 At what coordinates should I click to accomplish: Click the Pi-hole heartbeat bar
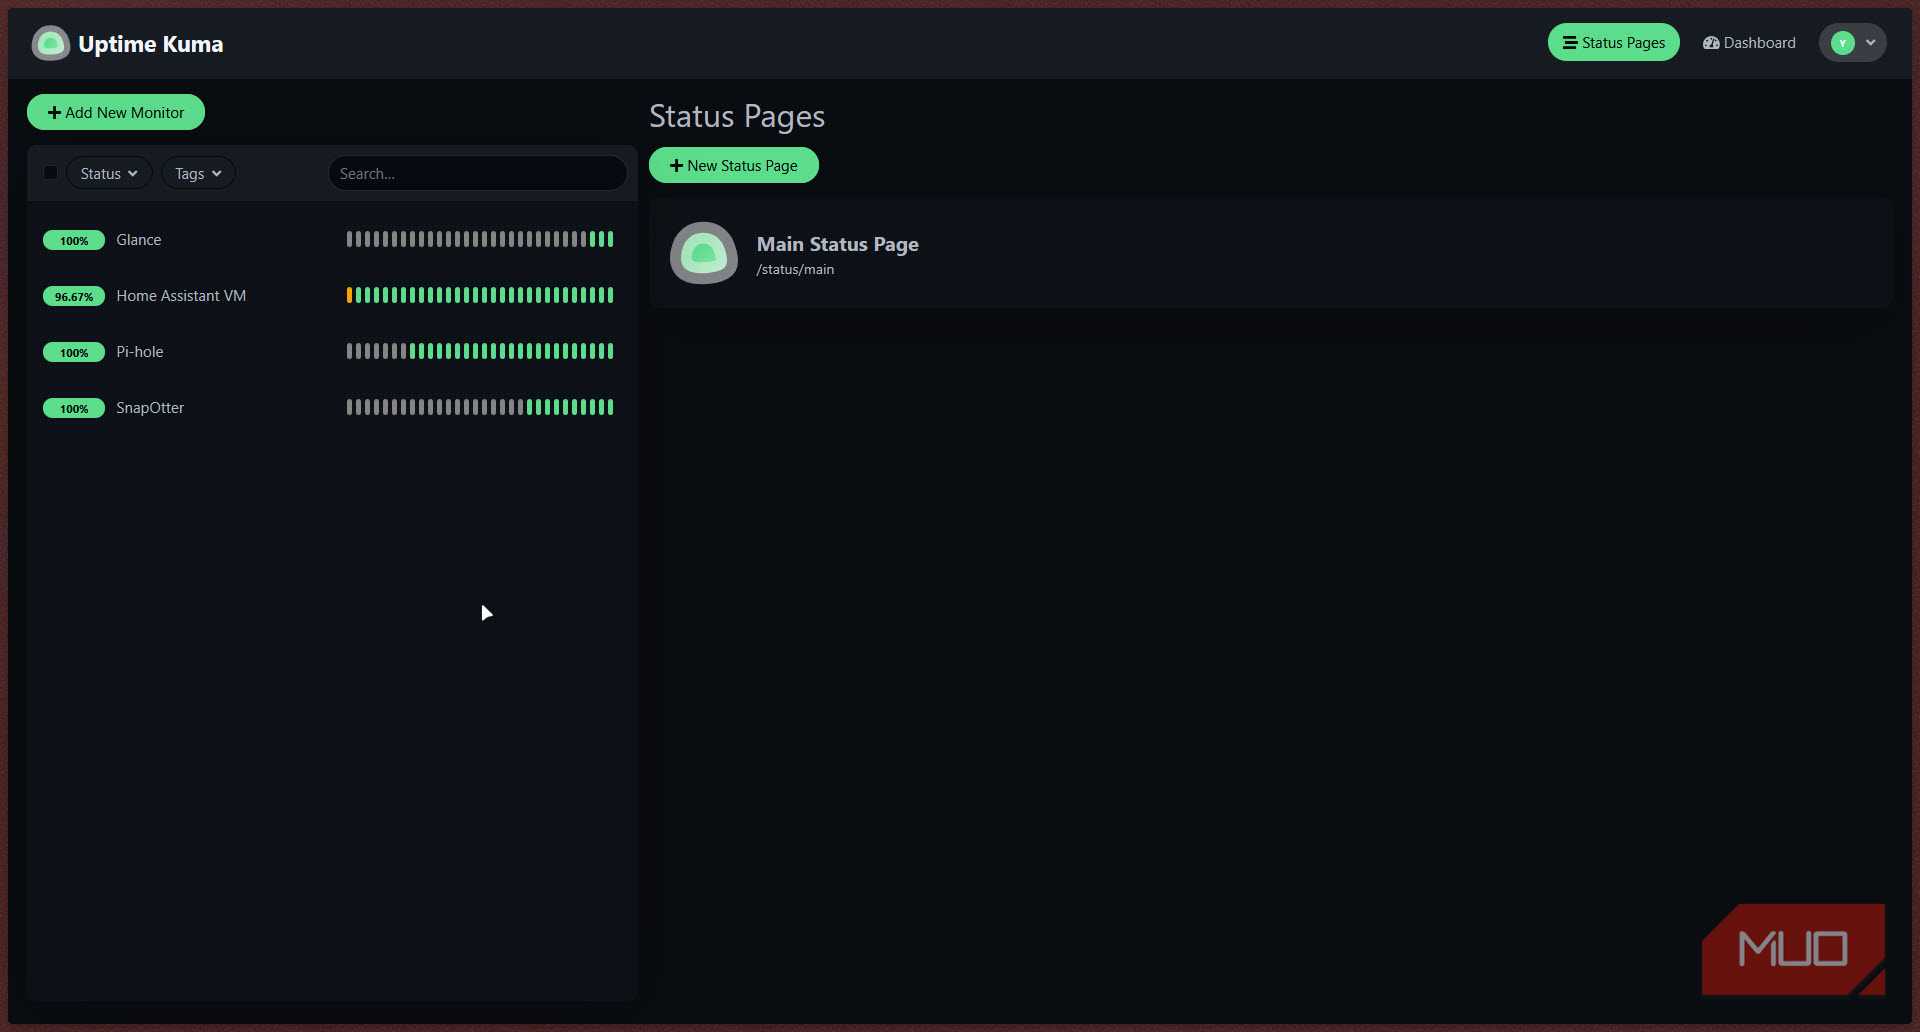coord(480,351)
